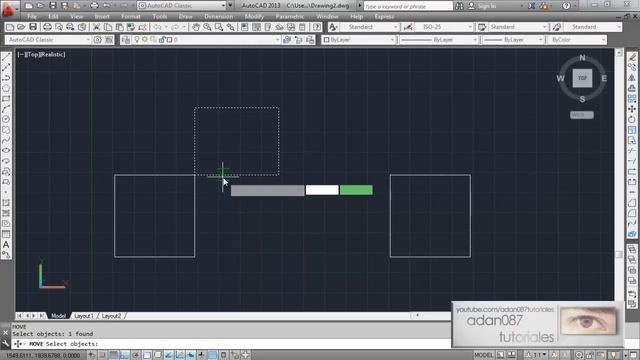
Task: Click the Text Style icon
Action: pyautogui.click(x=333, y=27)
